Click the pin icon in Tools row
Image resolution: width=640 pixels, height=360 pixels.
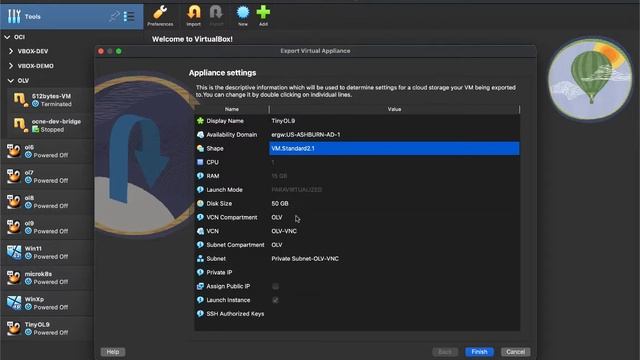click(x=114, y=16)
